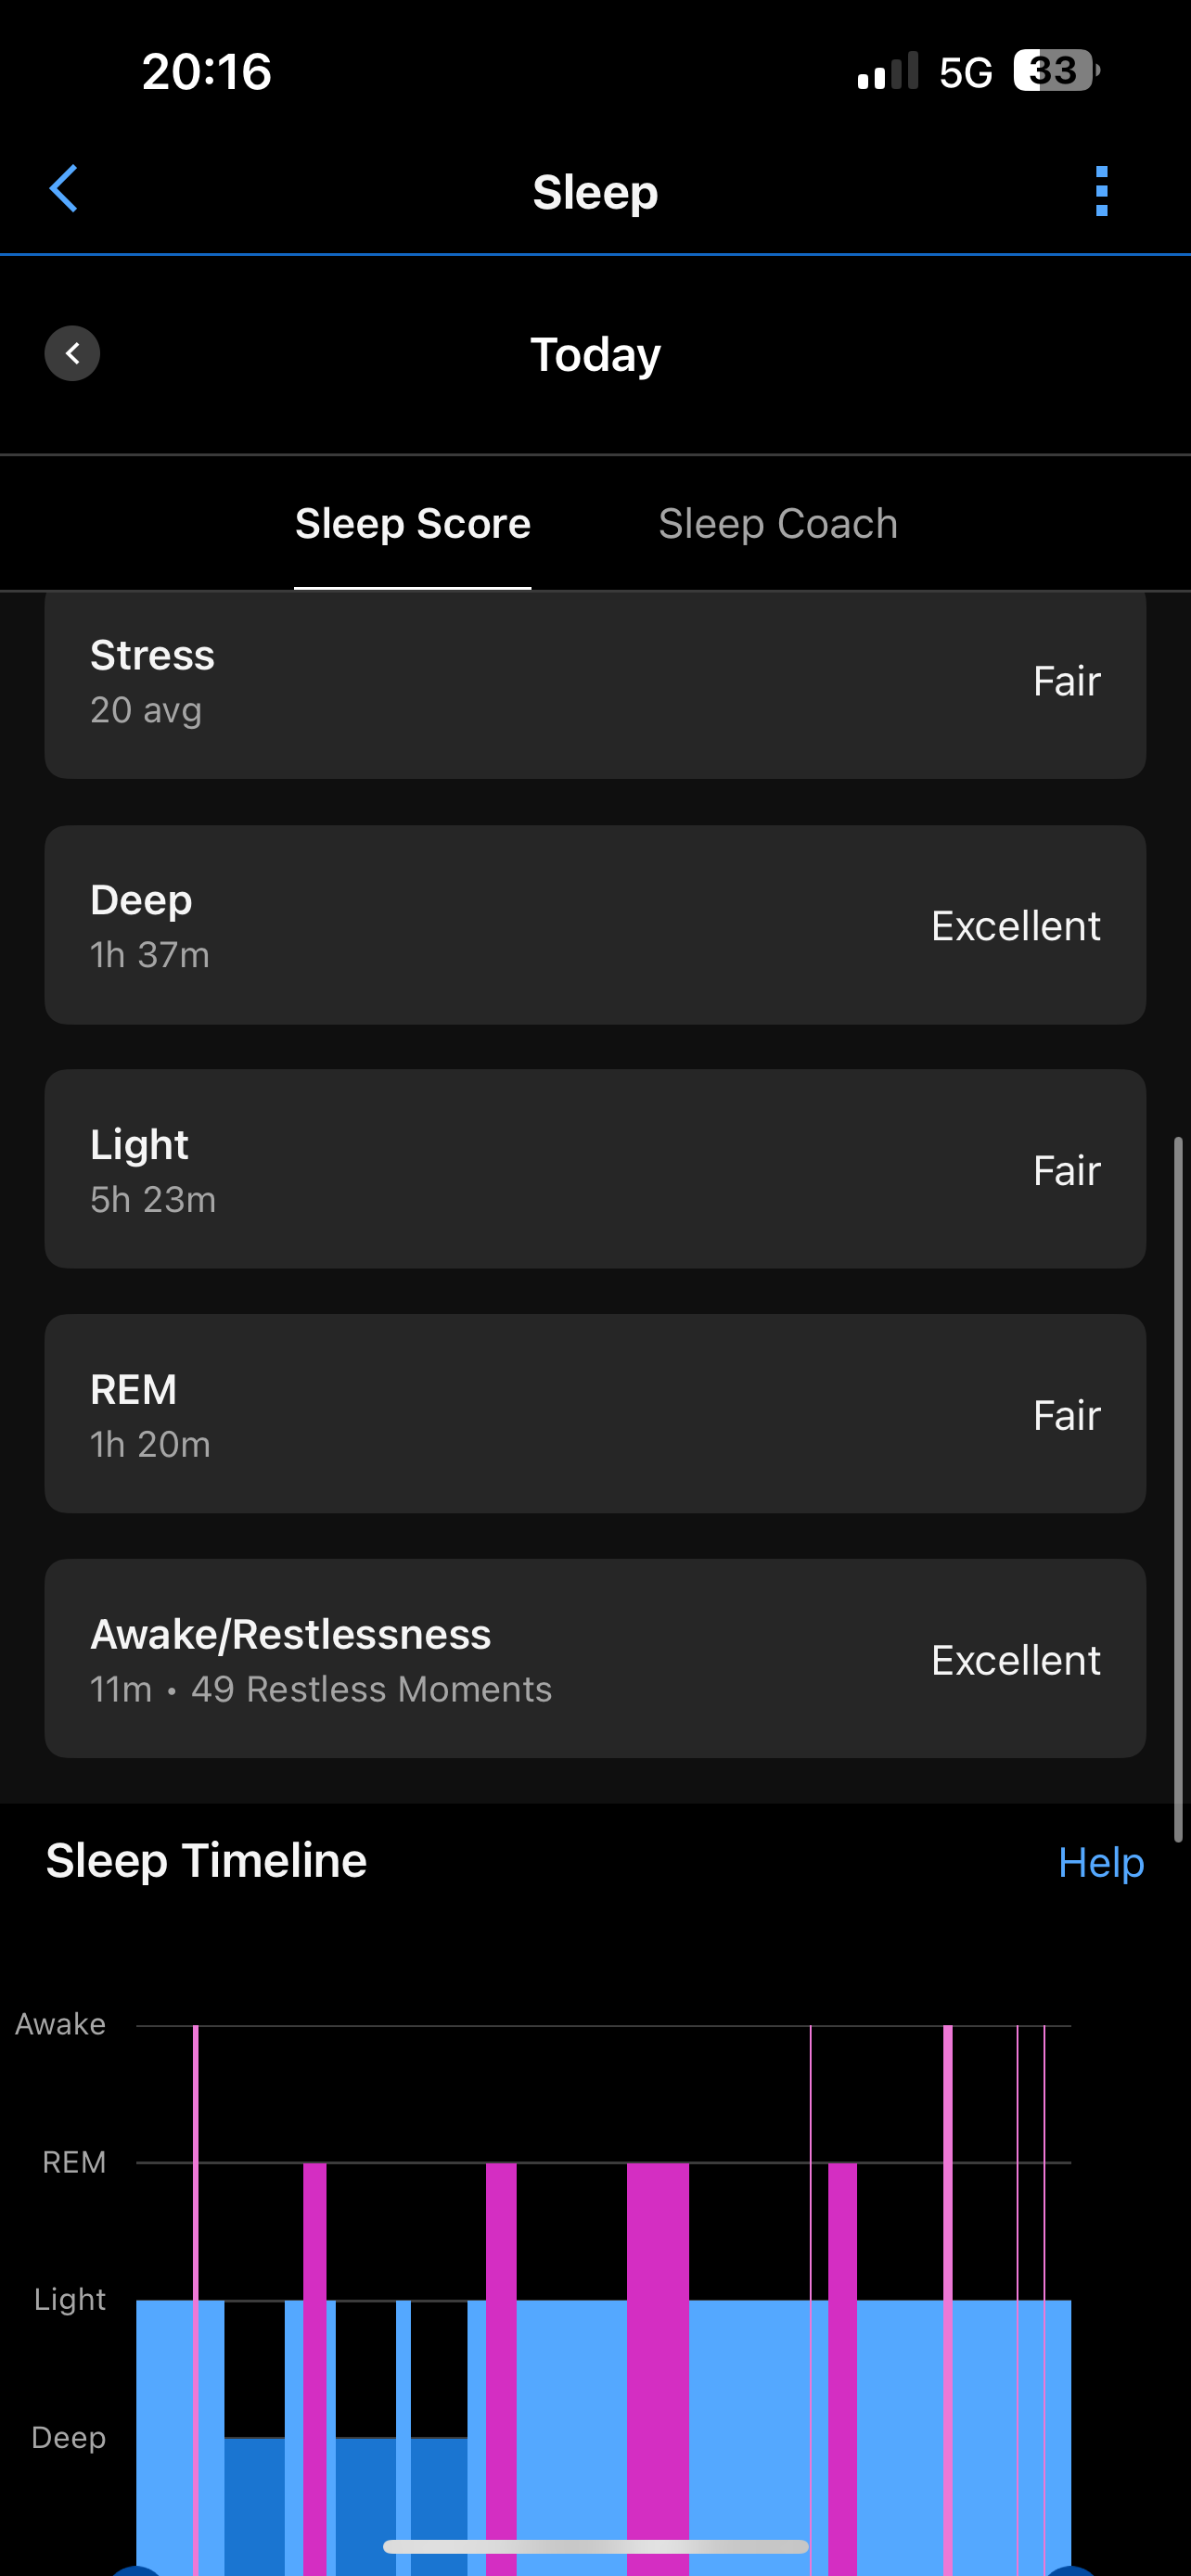1191x2576 pixels.
Task: Open the Deep sleep 1h 37m card
Action: coord(595,925)
